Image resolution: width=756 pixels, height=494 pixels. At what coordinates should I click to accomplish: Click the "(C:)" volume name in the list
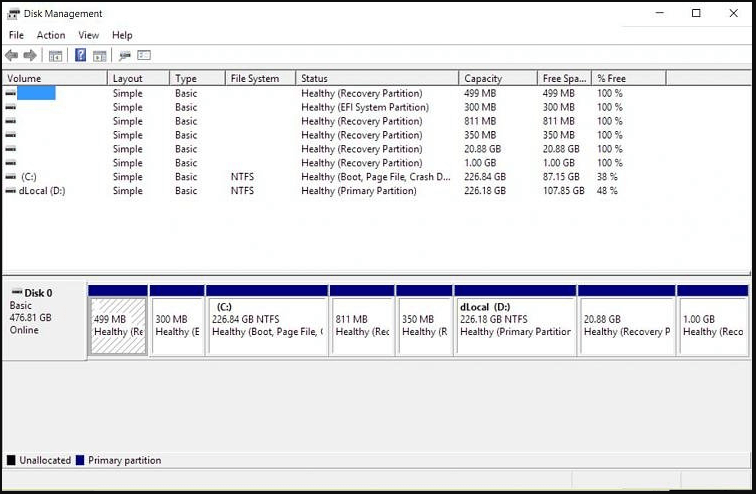click(x=28, y=177)
